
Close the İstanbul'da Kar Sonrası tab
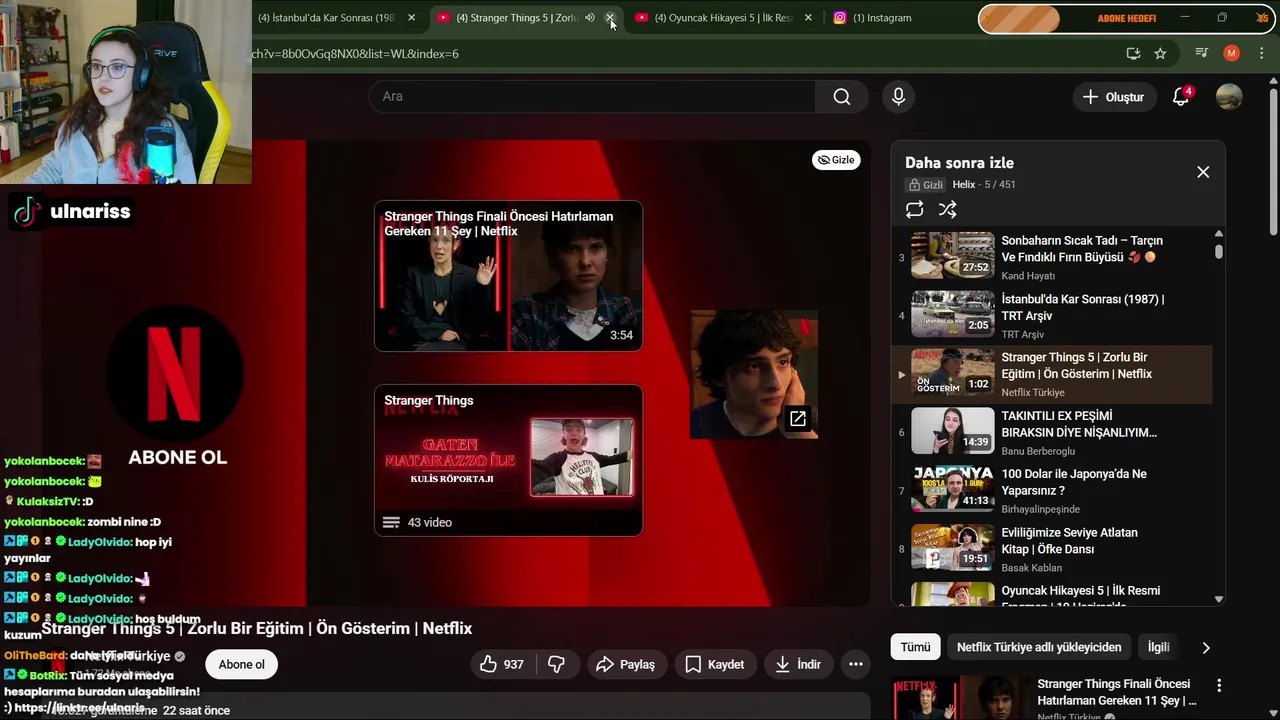point(411,18)
